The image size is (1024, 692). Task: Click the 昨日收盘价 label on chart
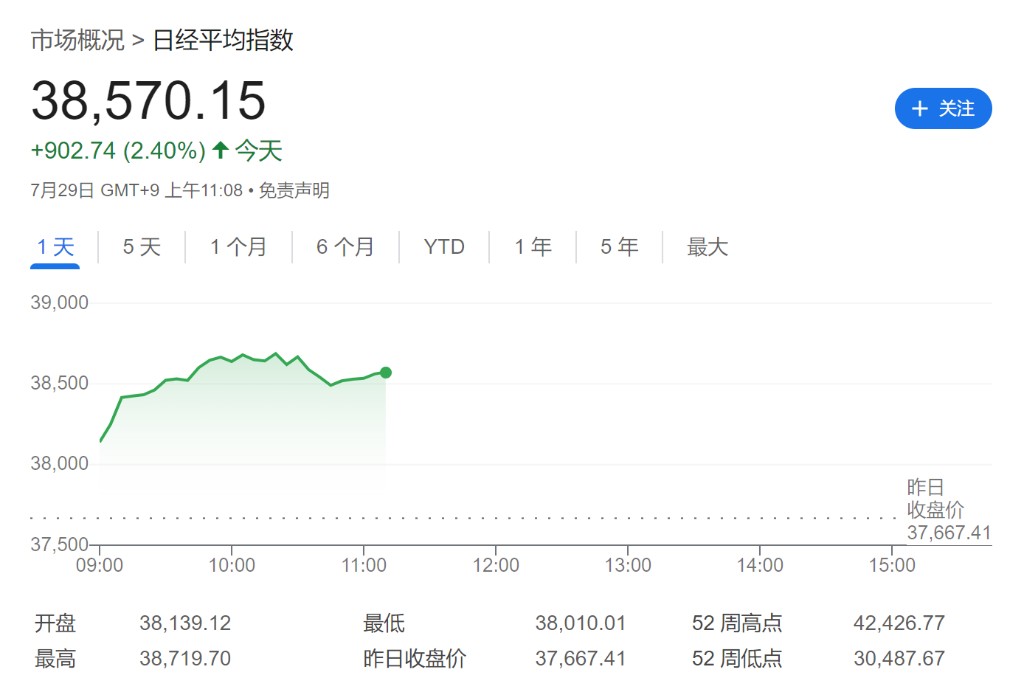pos(935,499)
